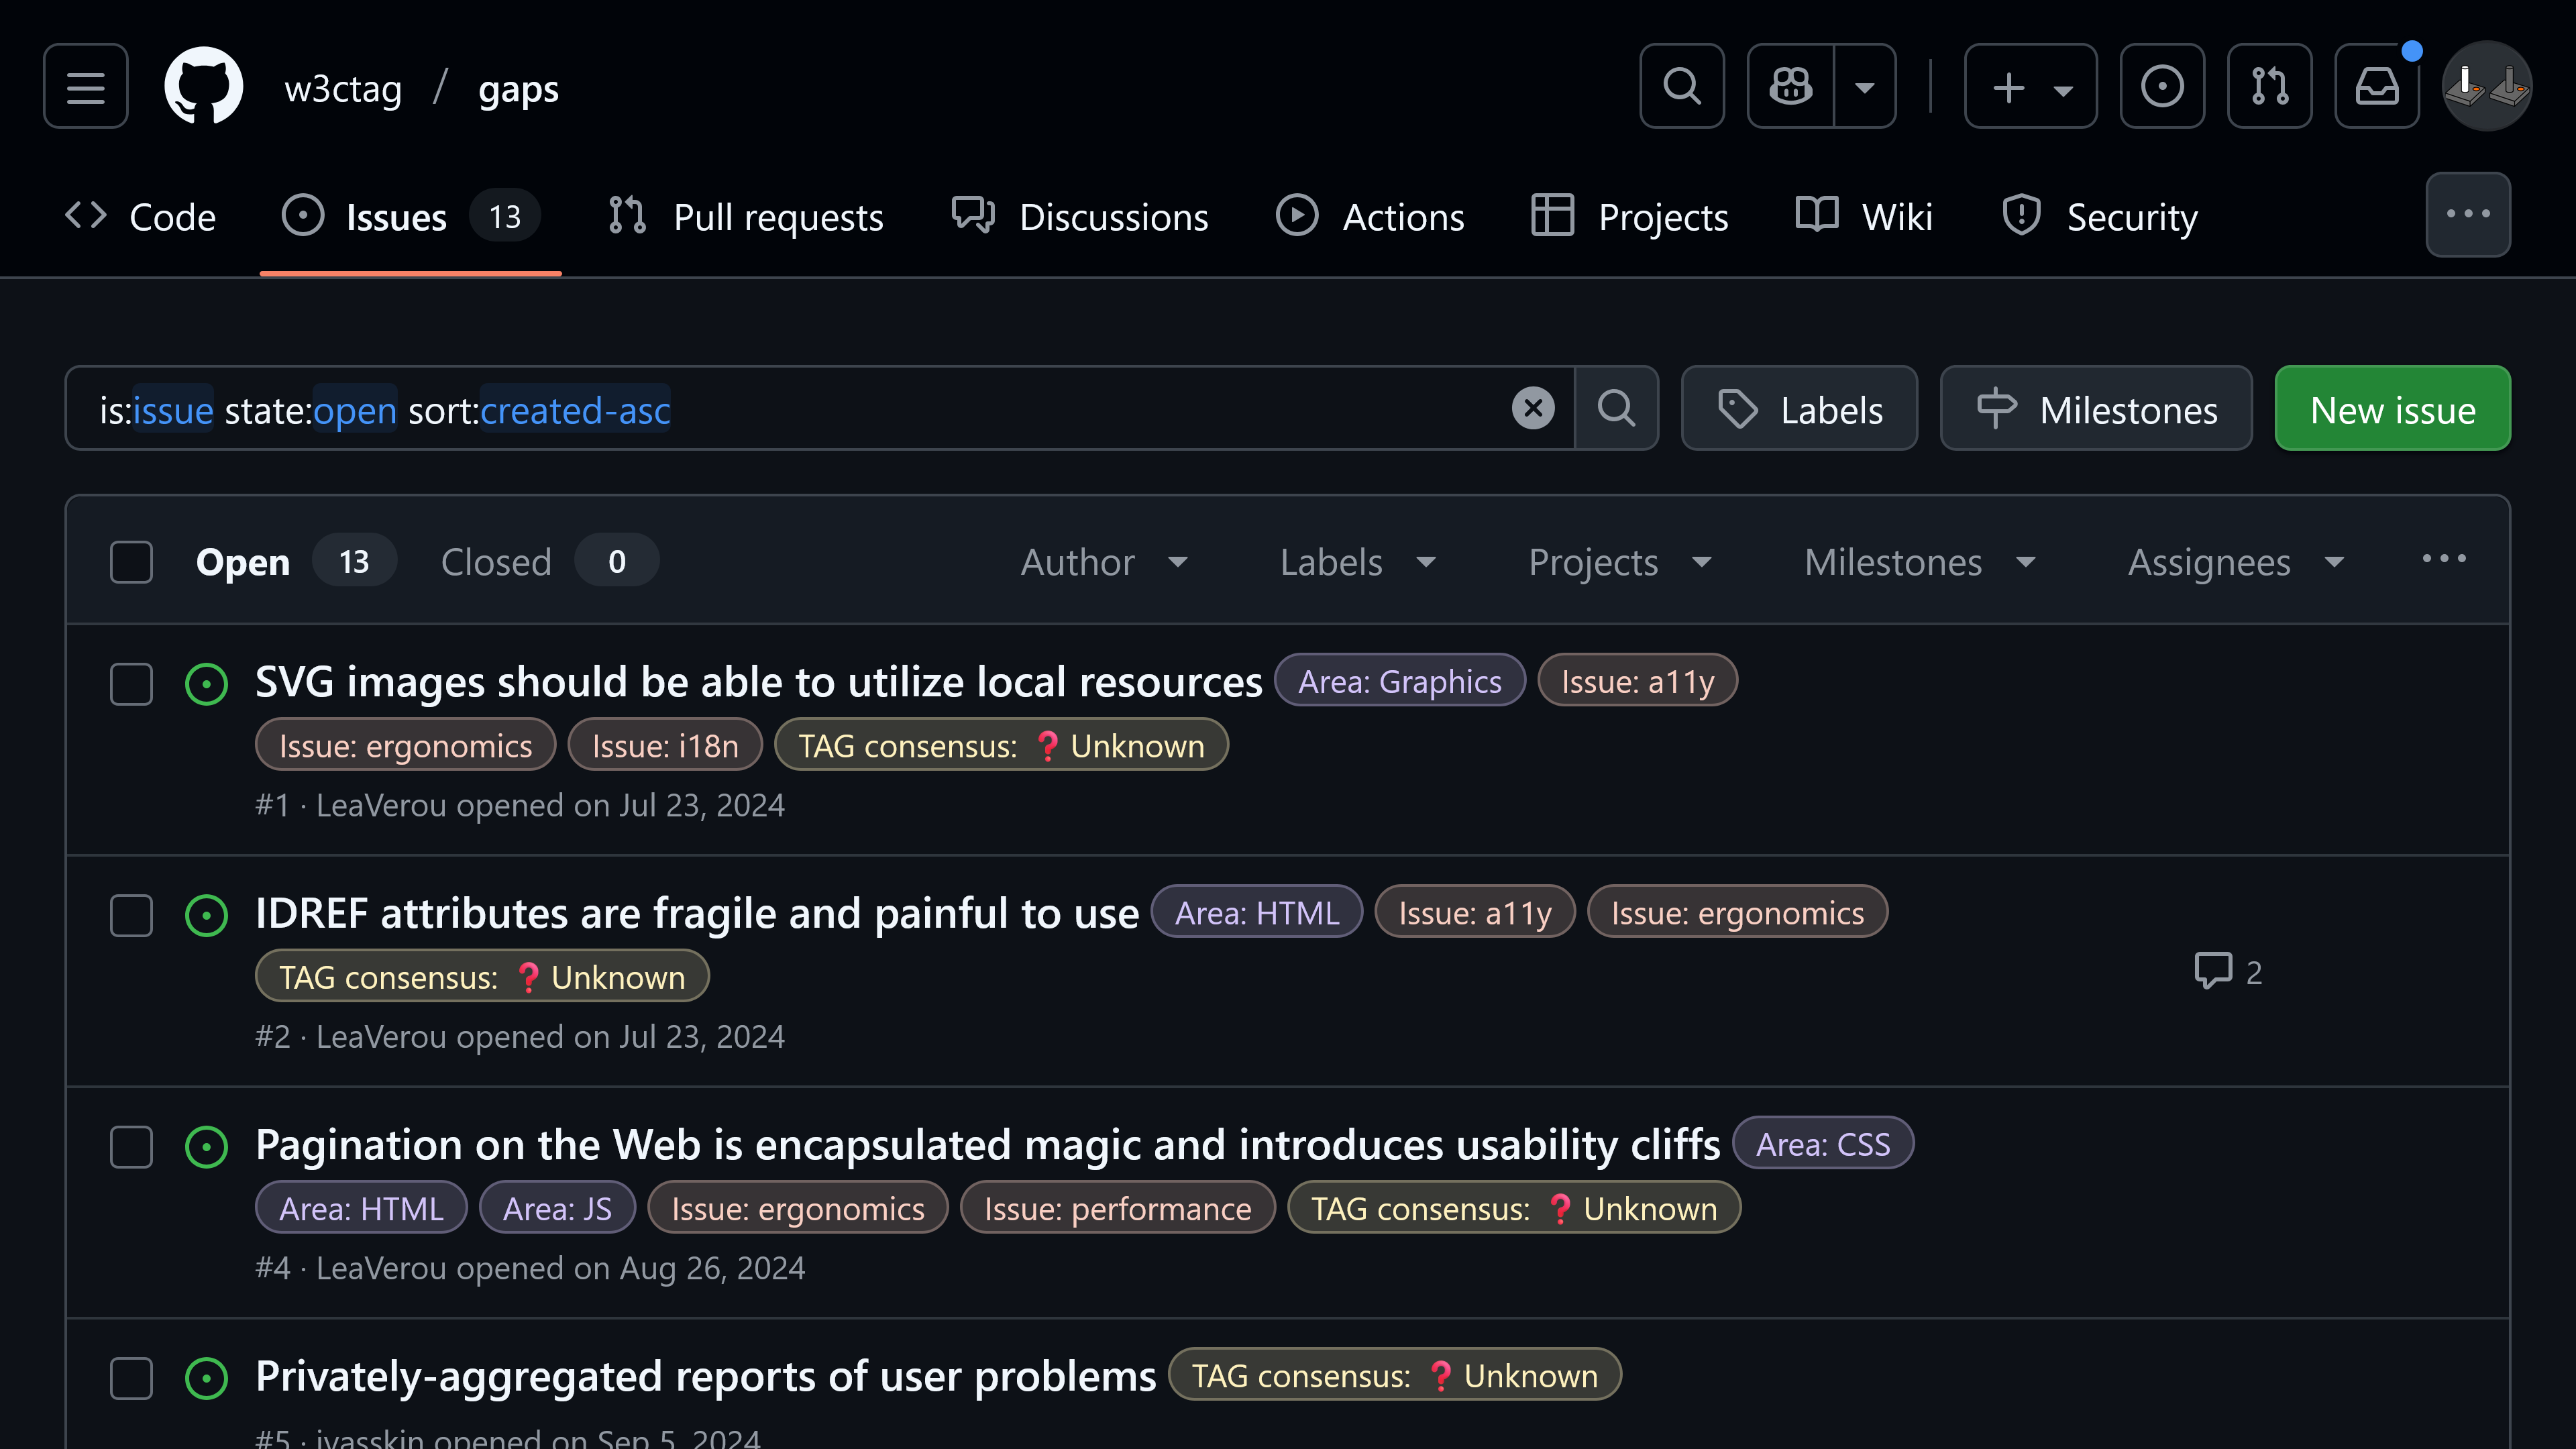The width and height of the screenshot is (2576, 1449).
Task: Open the Author filter dropdown
Action: [1104, 562]
